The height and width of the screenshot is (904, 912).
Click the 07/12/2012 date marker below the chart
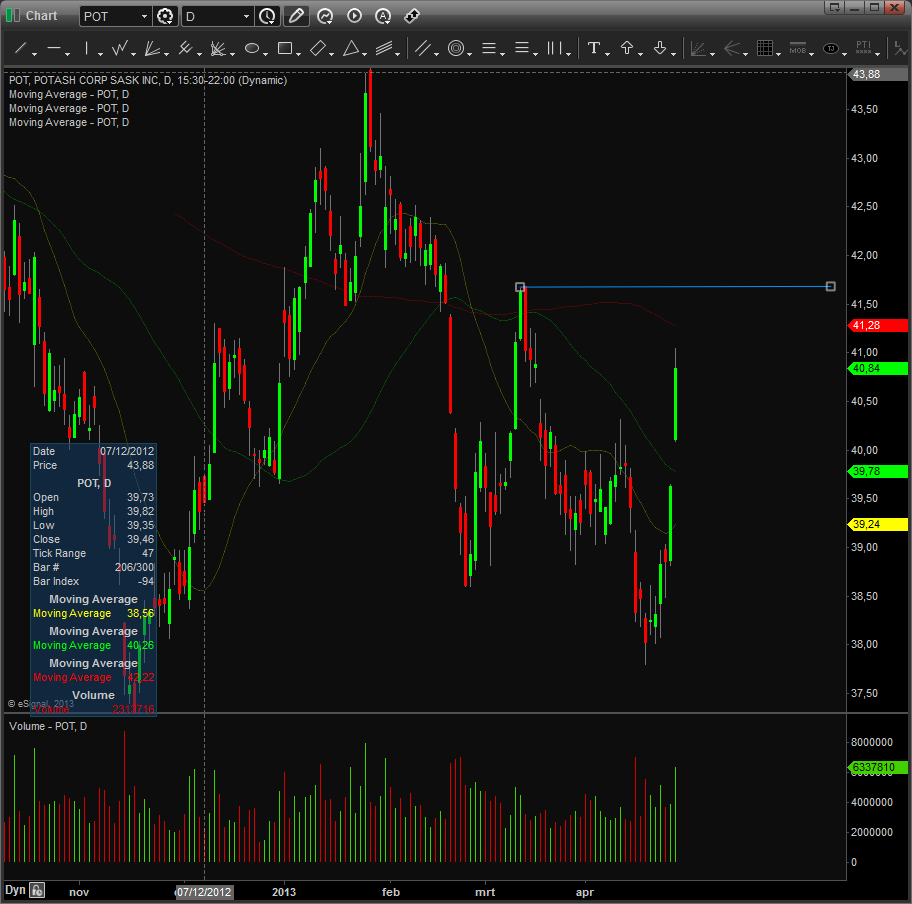(x=204, y=891)
